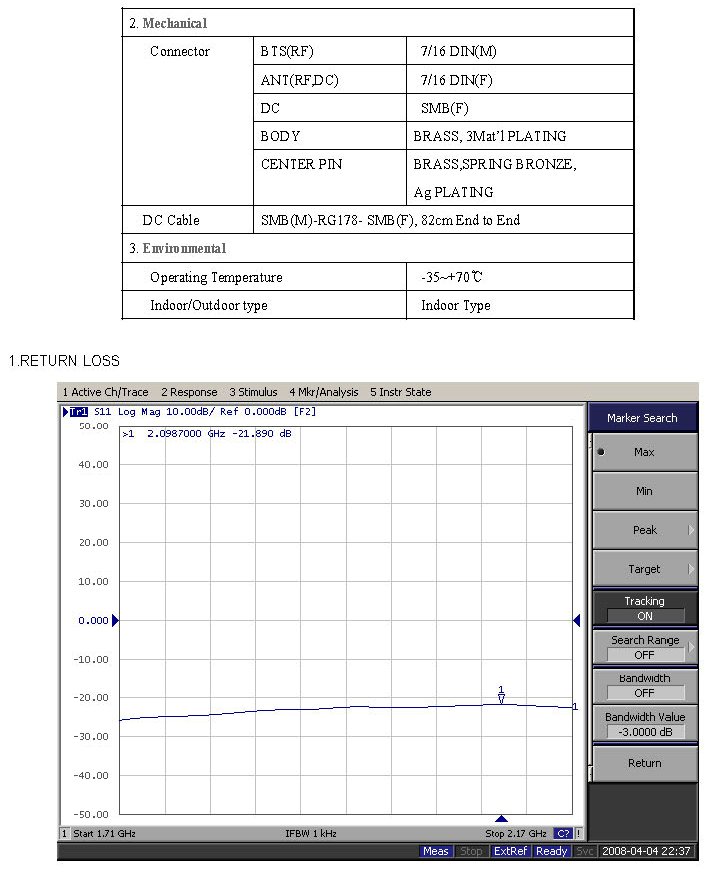
Task: Click the Stop 2.17 GHz label
Action: click(516, 833)
